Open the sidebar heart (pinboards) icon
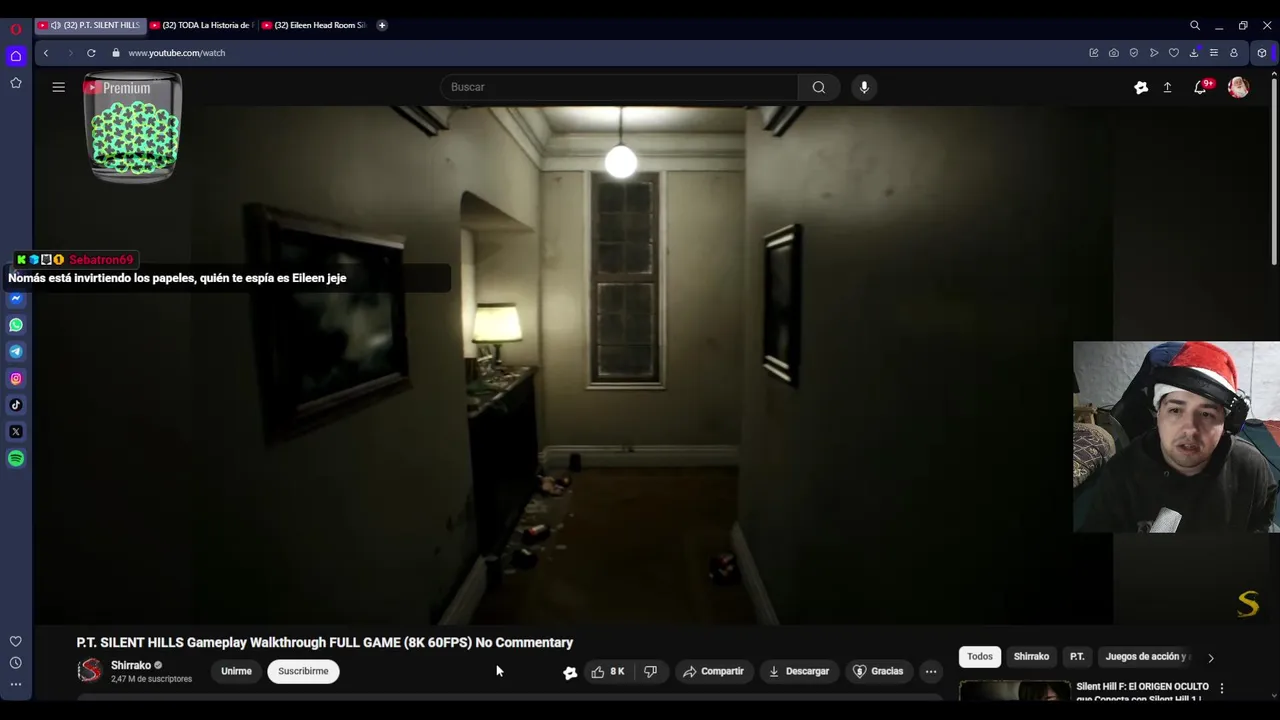 click(16, 641)
